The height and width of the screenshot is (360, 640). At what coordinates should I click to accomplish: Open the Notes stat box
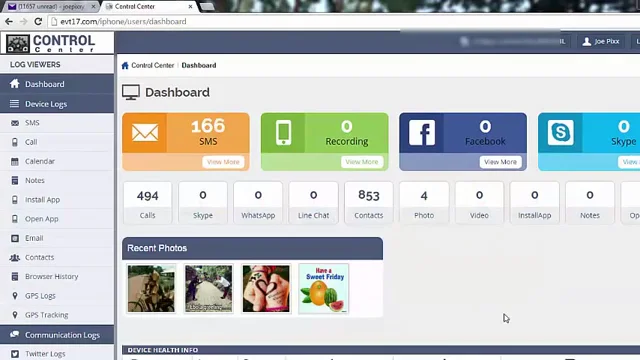click(590, 203)
